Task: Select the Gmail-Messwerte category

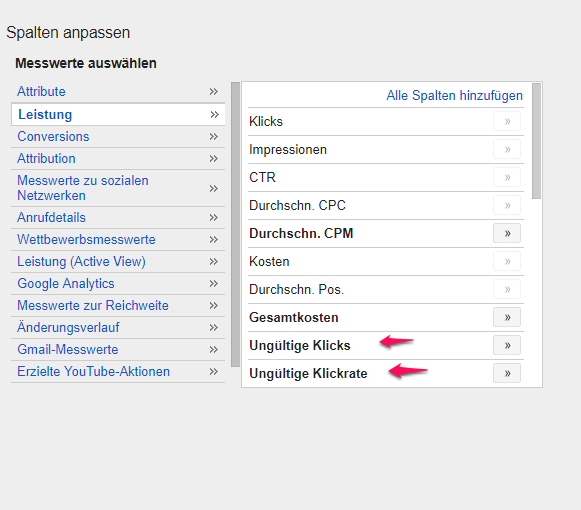Action: coord(118,350)
